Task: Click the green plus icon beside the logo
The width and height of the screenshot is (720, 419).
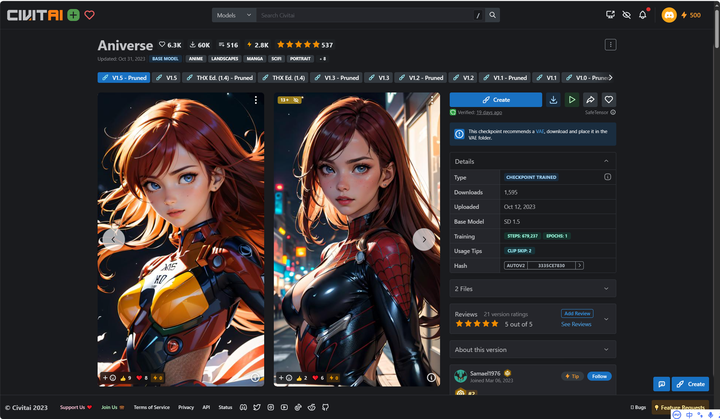Action: point(73,15)
